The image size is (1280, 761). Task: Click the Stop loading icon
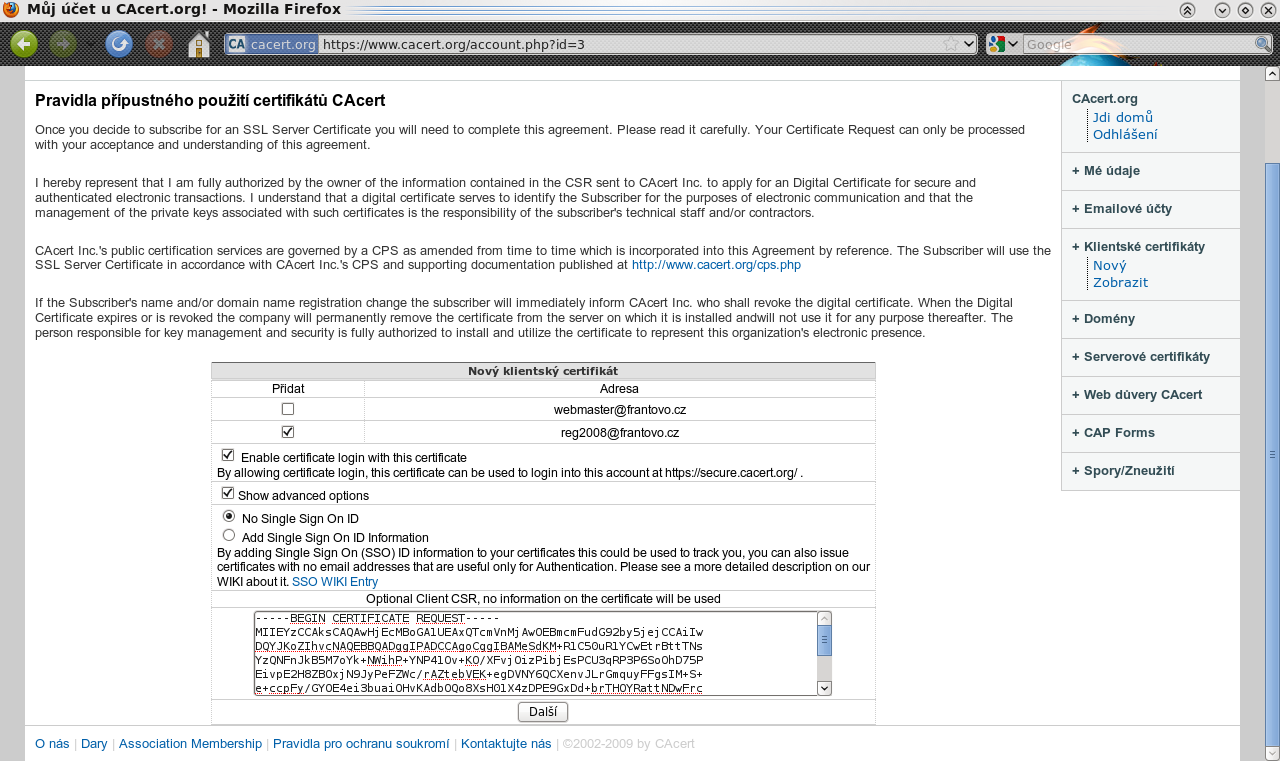(159, 44)
